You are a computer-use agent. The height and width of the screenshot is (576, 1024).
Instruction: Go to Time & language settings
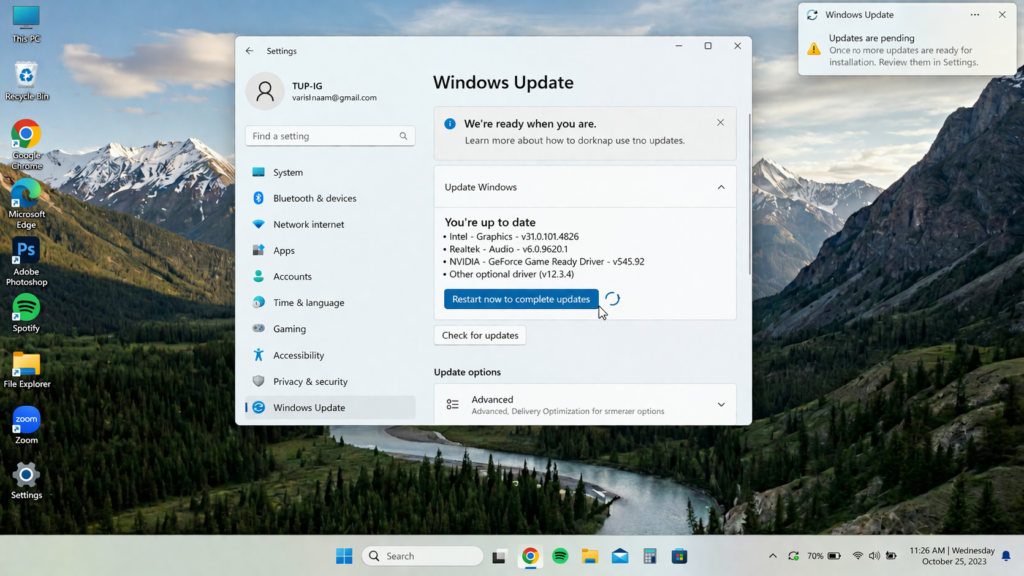308,303
